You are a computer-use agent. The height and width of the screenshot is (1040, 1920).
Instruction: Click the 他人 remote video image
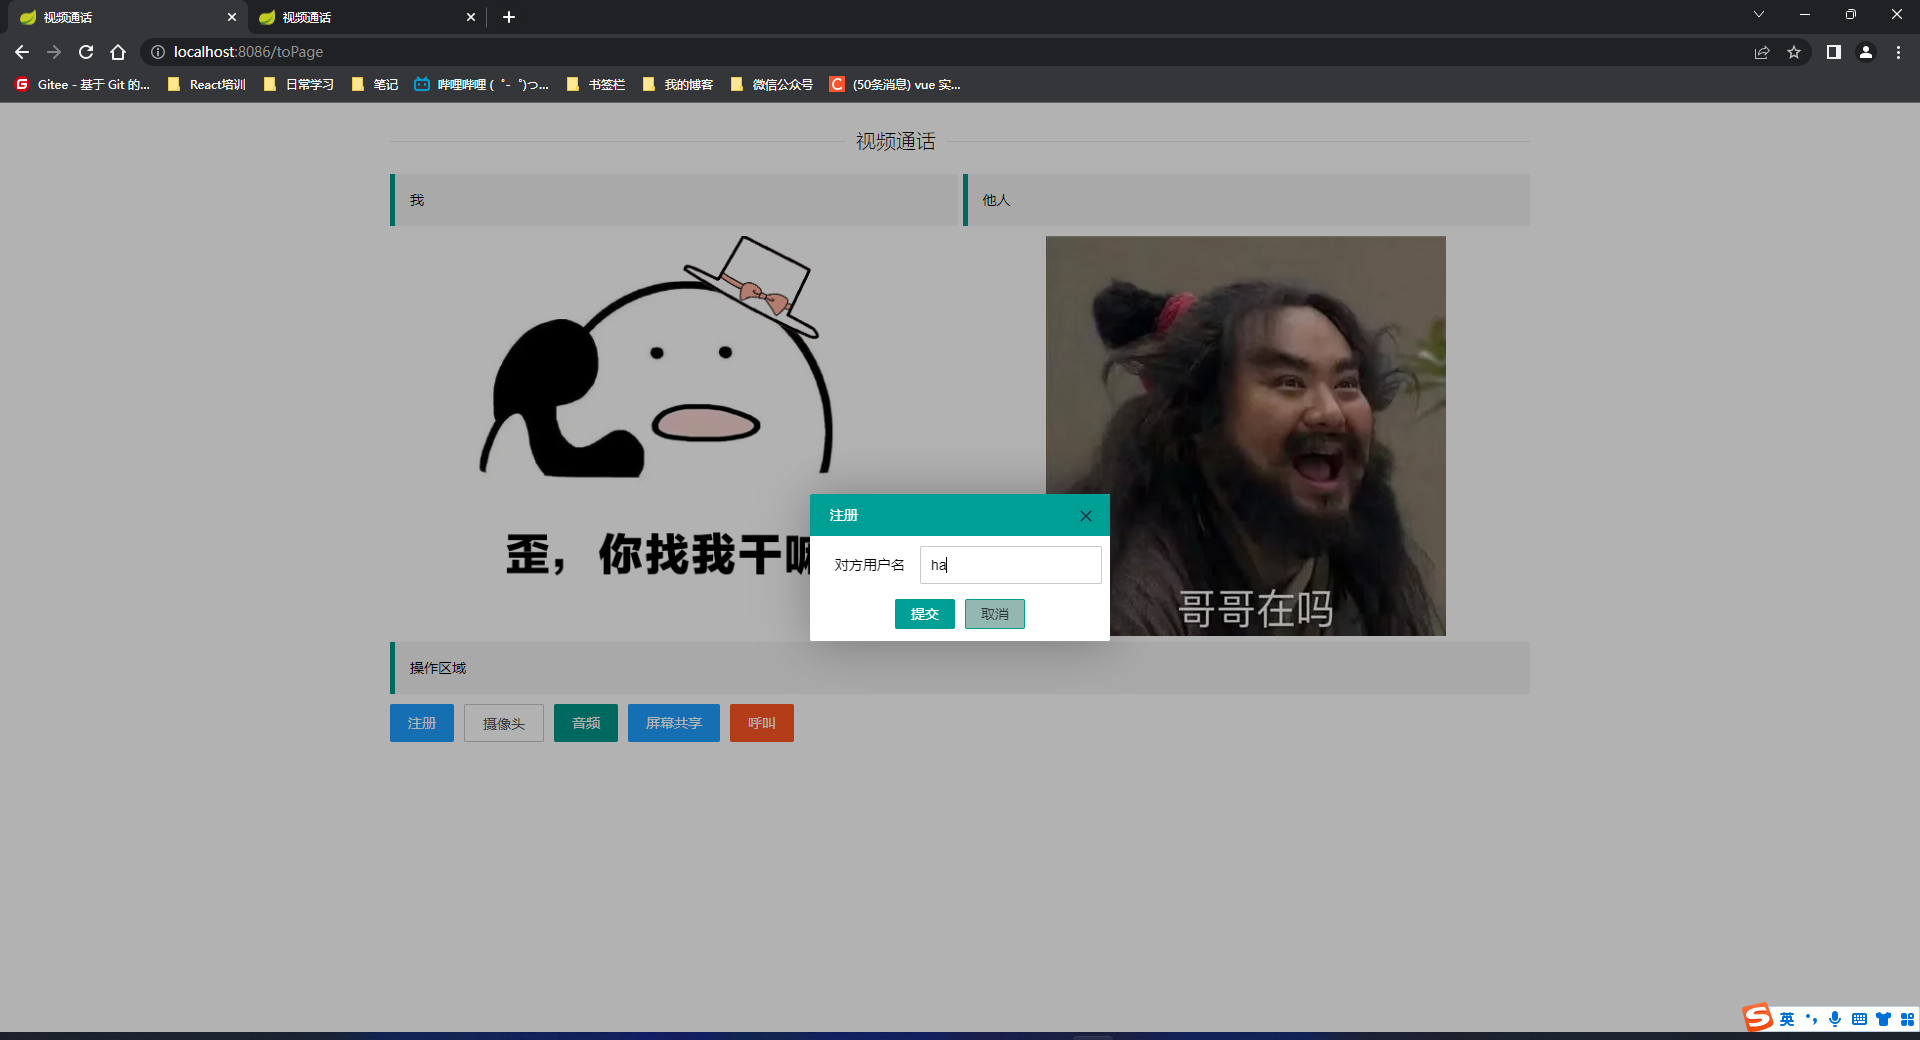(1245, 436)
